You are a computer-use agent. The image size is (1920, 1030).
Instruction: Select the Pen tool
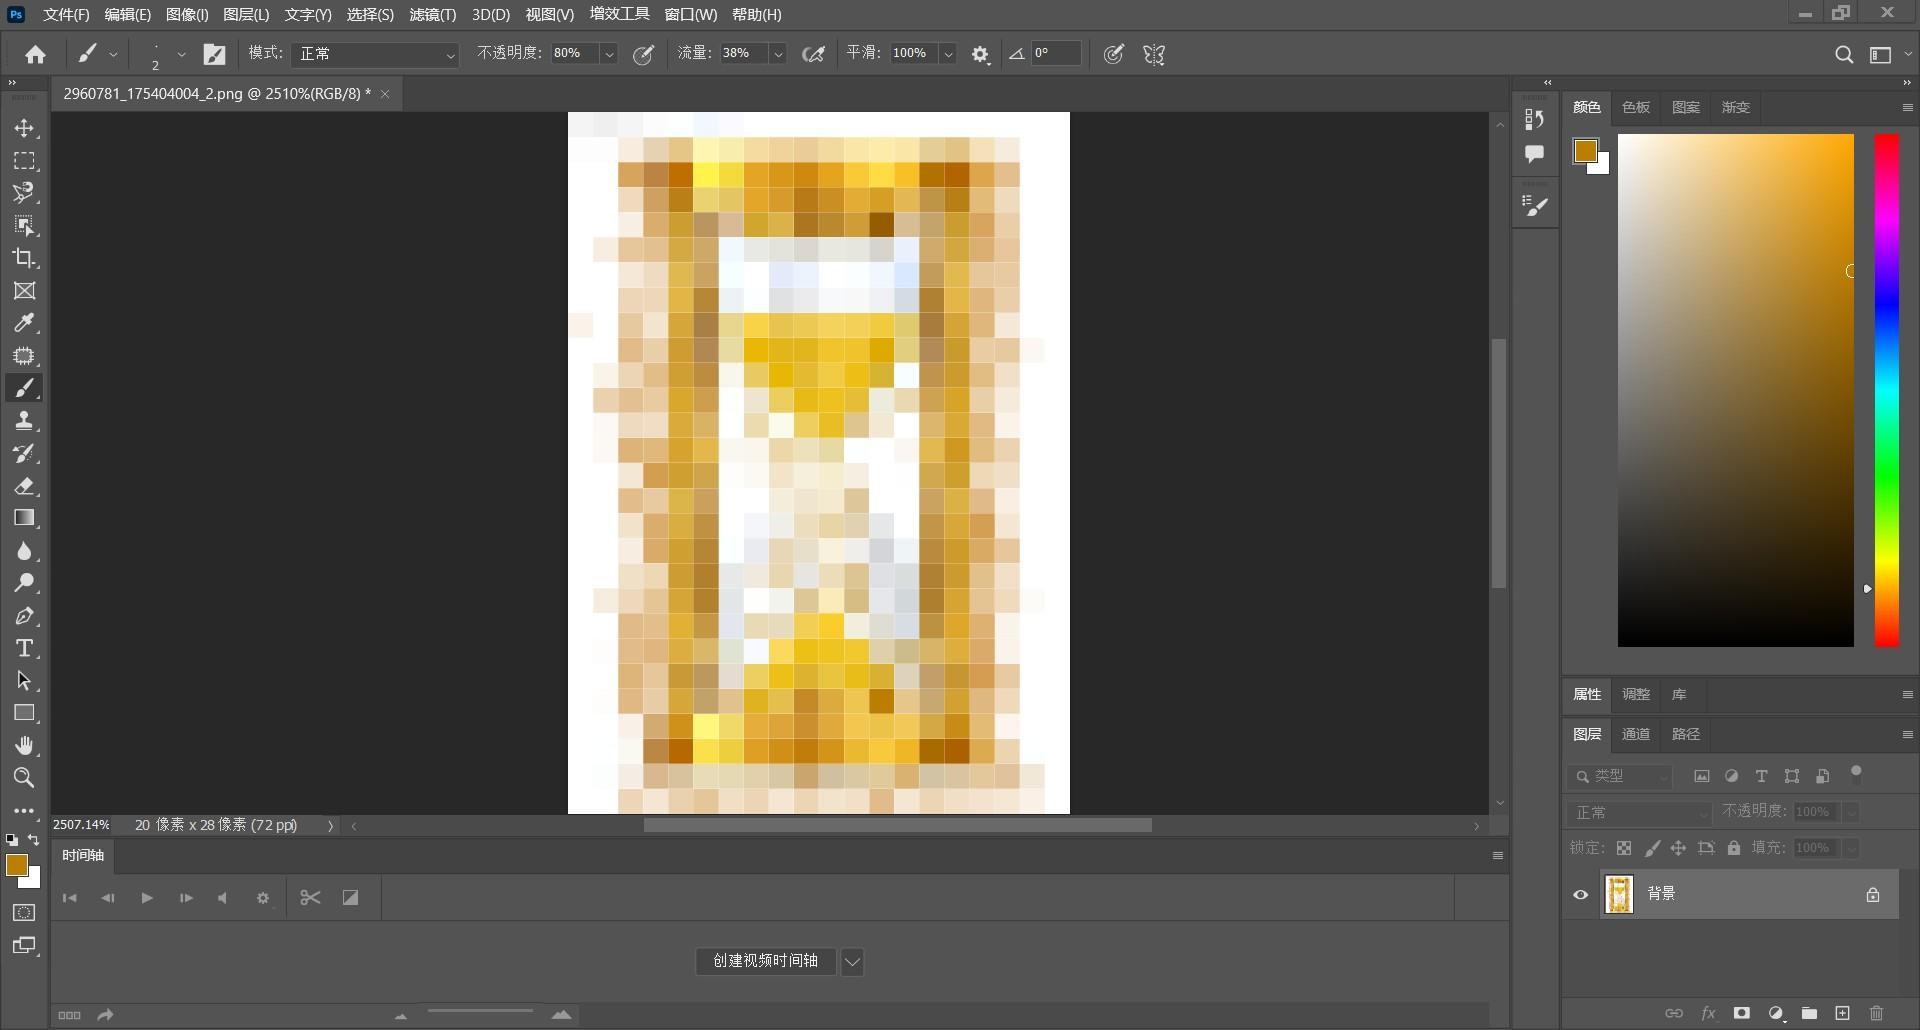(x=25, y=616)
